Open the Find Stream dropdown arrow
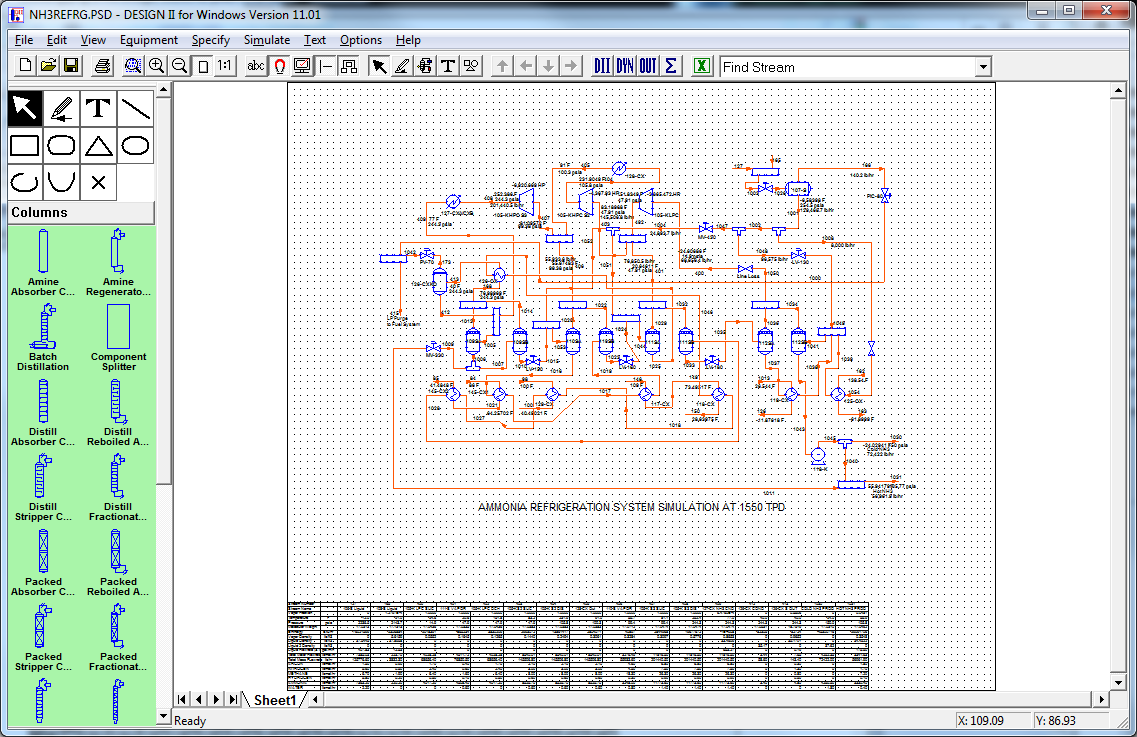1137x737 pixels. tap(983, 67)
